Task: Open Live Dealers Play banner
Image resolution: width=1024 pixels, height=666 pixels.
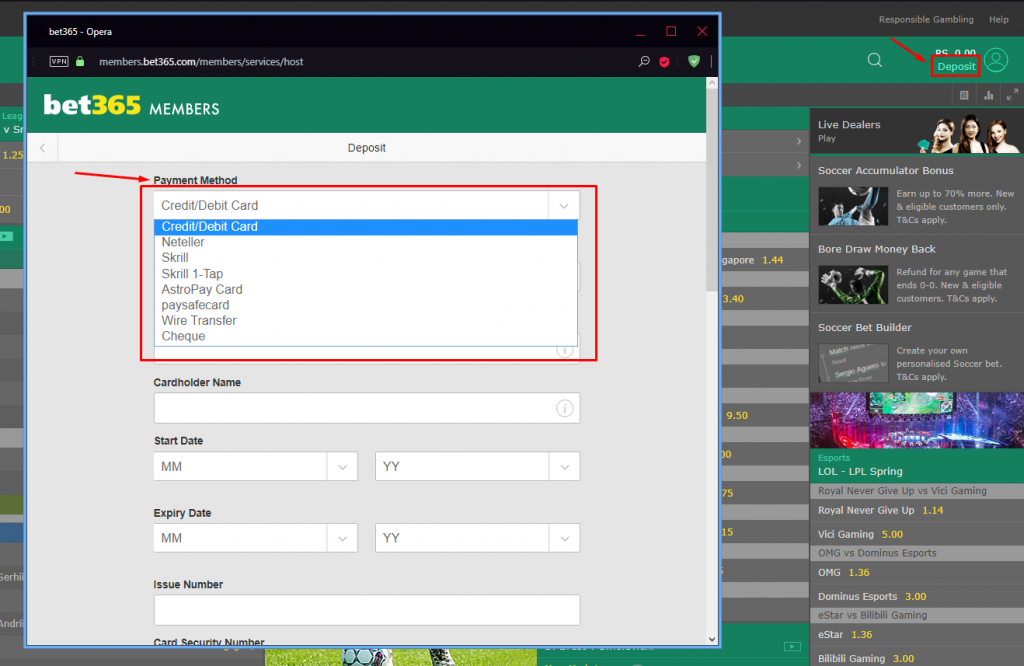Action: point(917,131)
